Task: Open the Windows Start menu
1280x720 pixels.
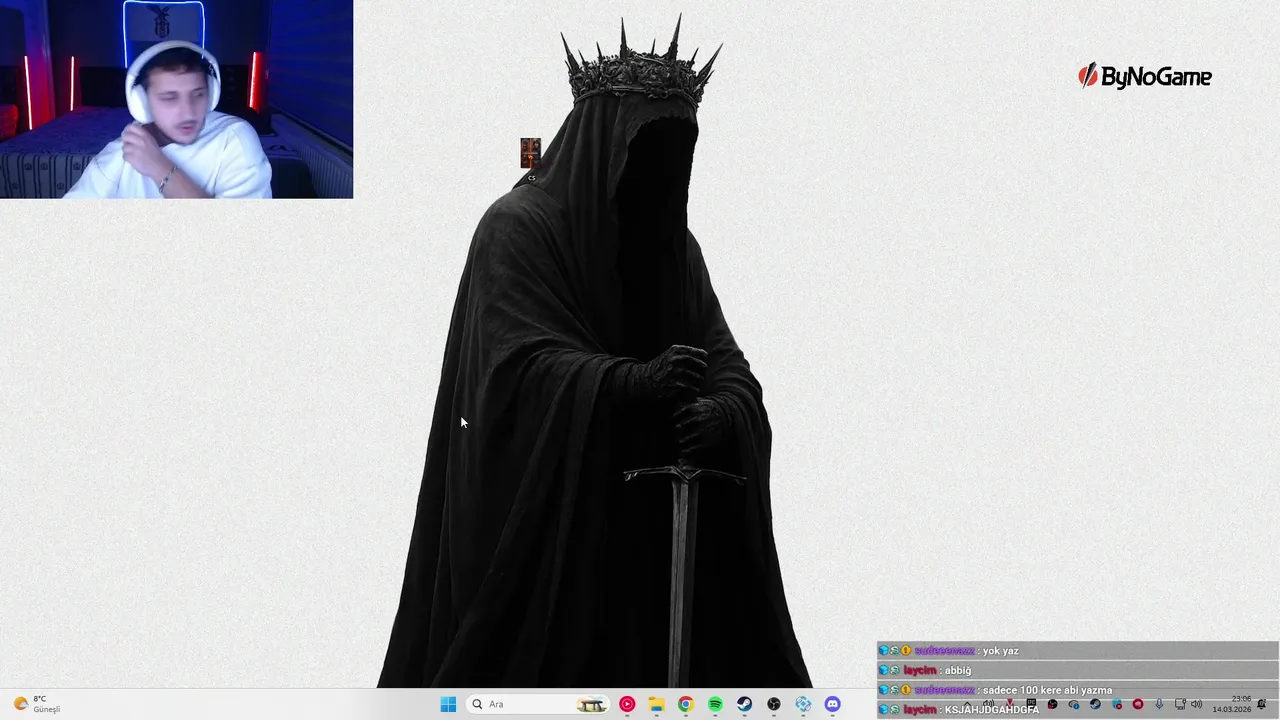Action: coord(448,704)
